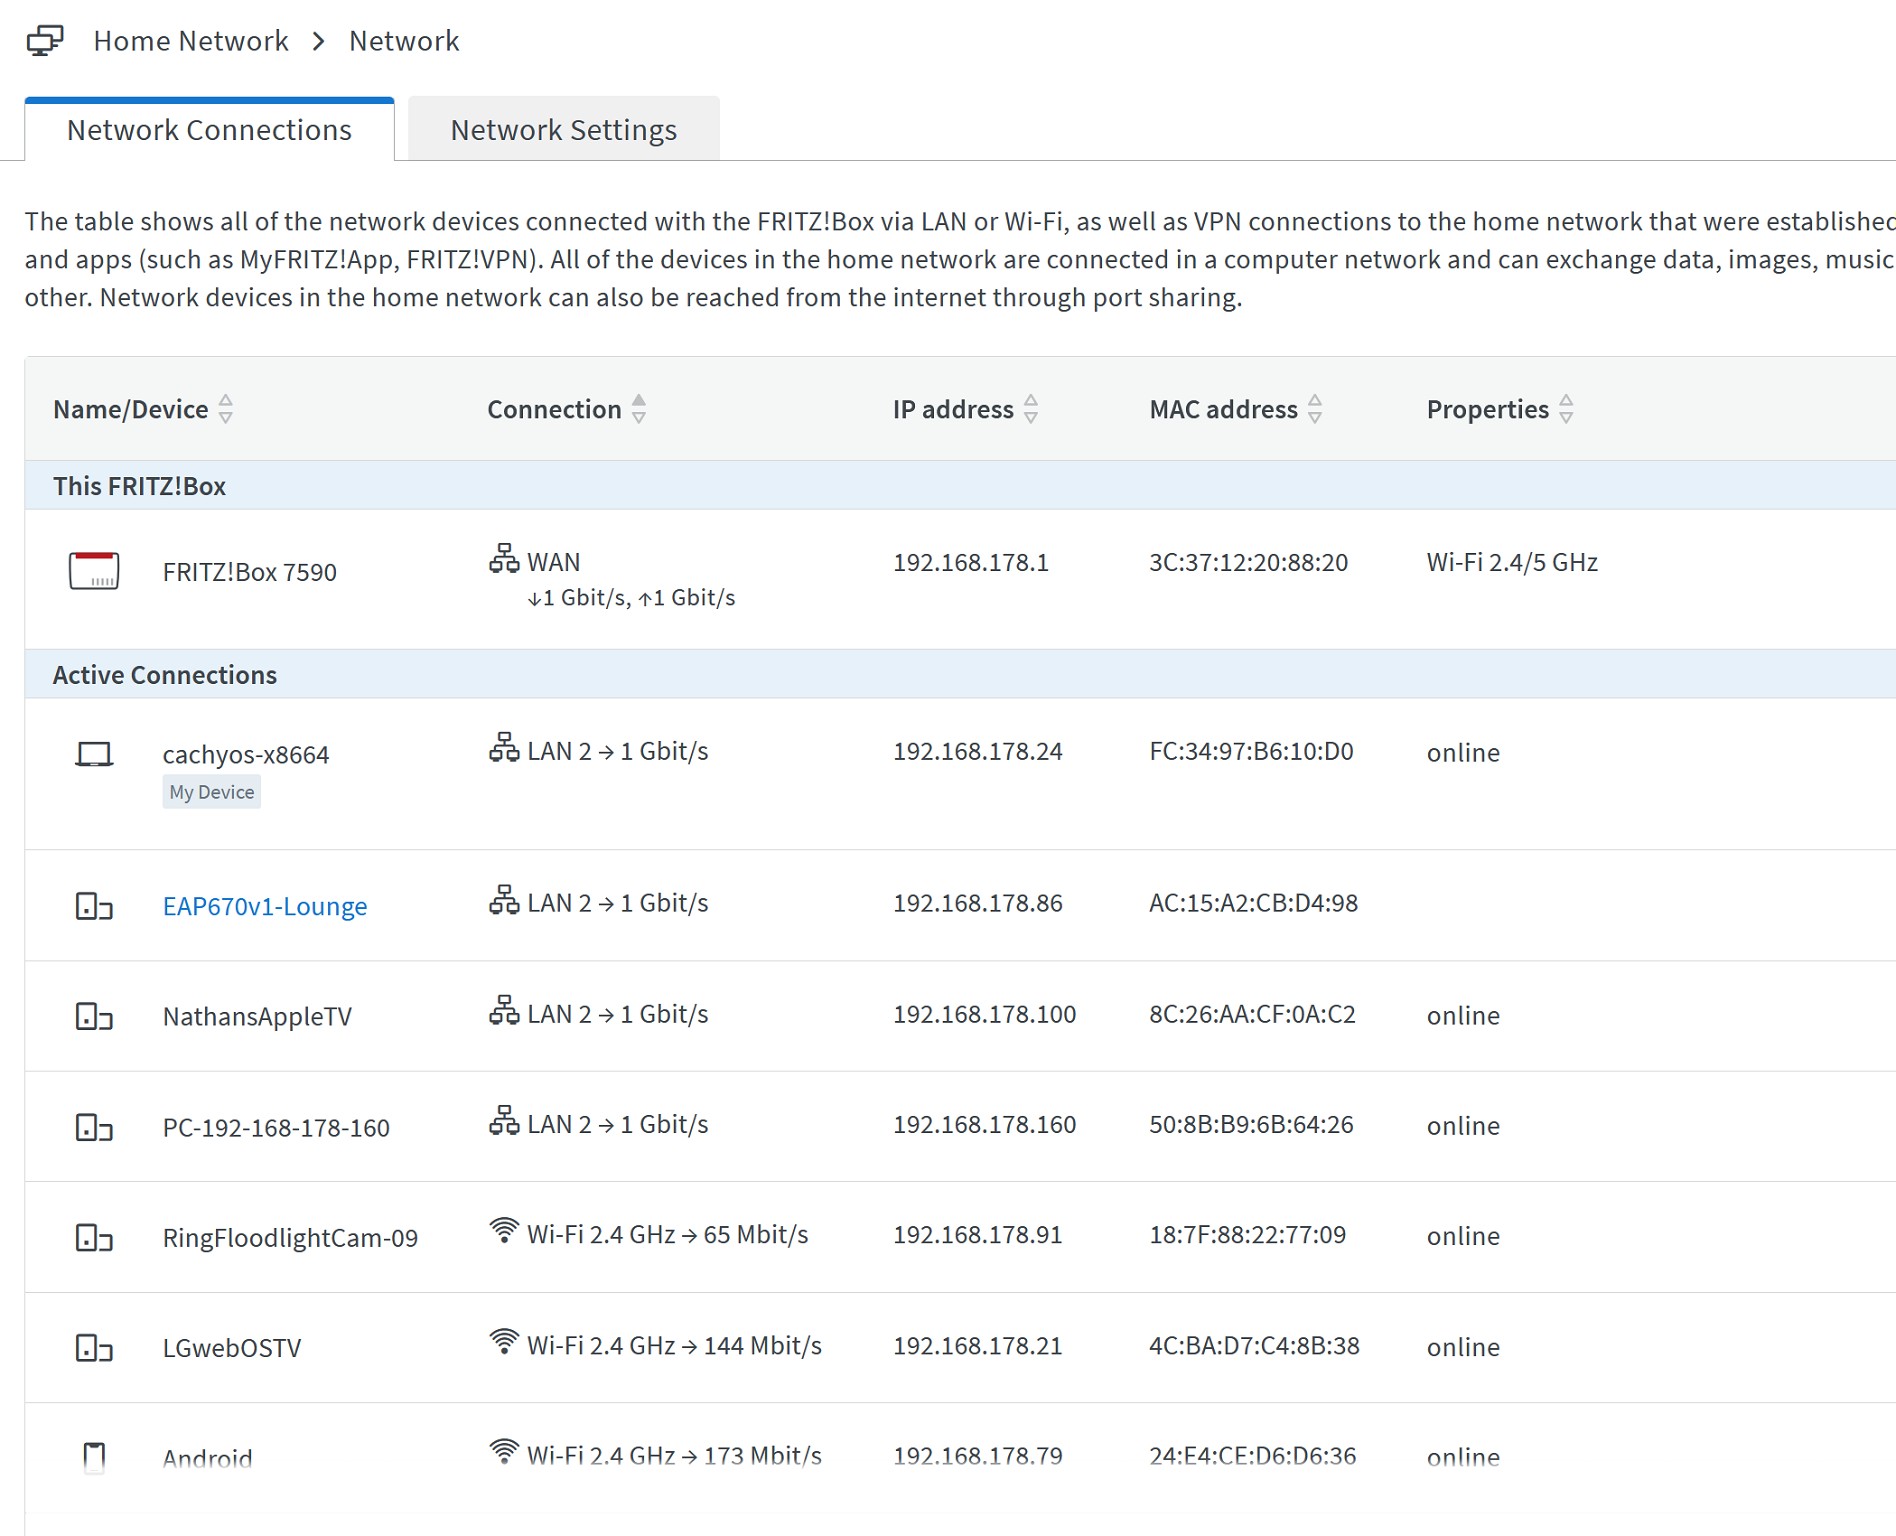Sort by MAC address column arrows

1315,409
